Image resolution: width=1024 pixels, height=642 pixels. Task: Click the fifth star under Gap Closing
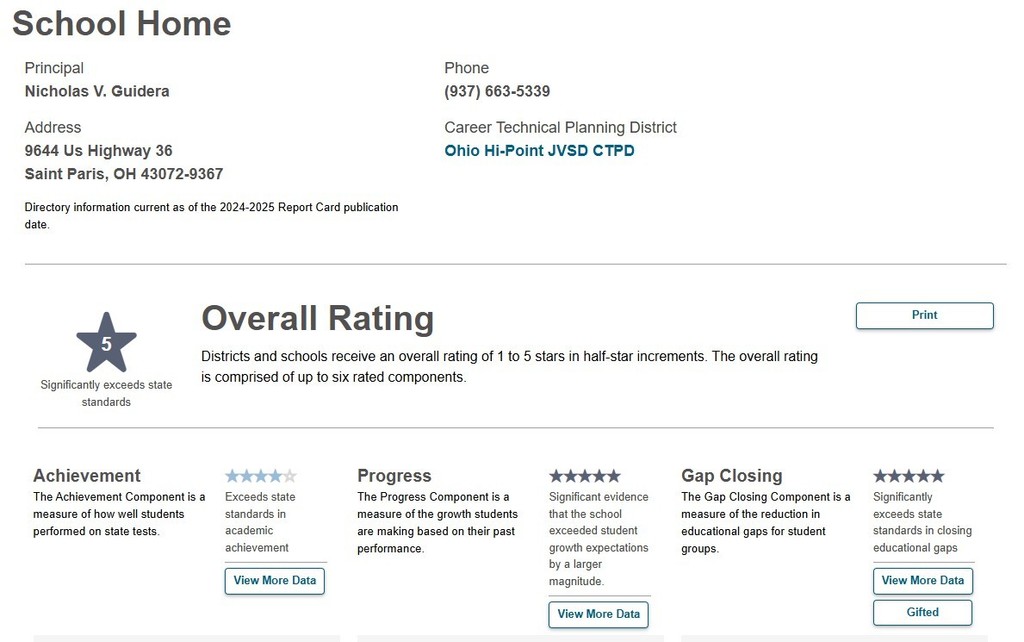coord(940,475)
